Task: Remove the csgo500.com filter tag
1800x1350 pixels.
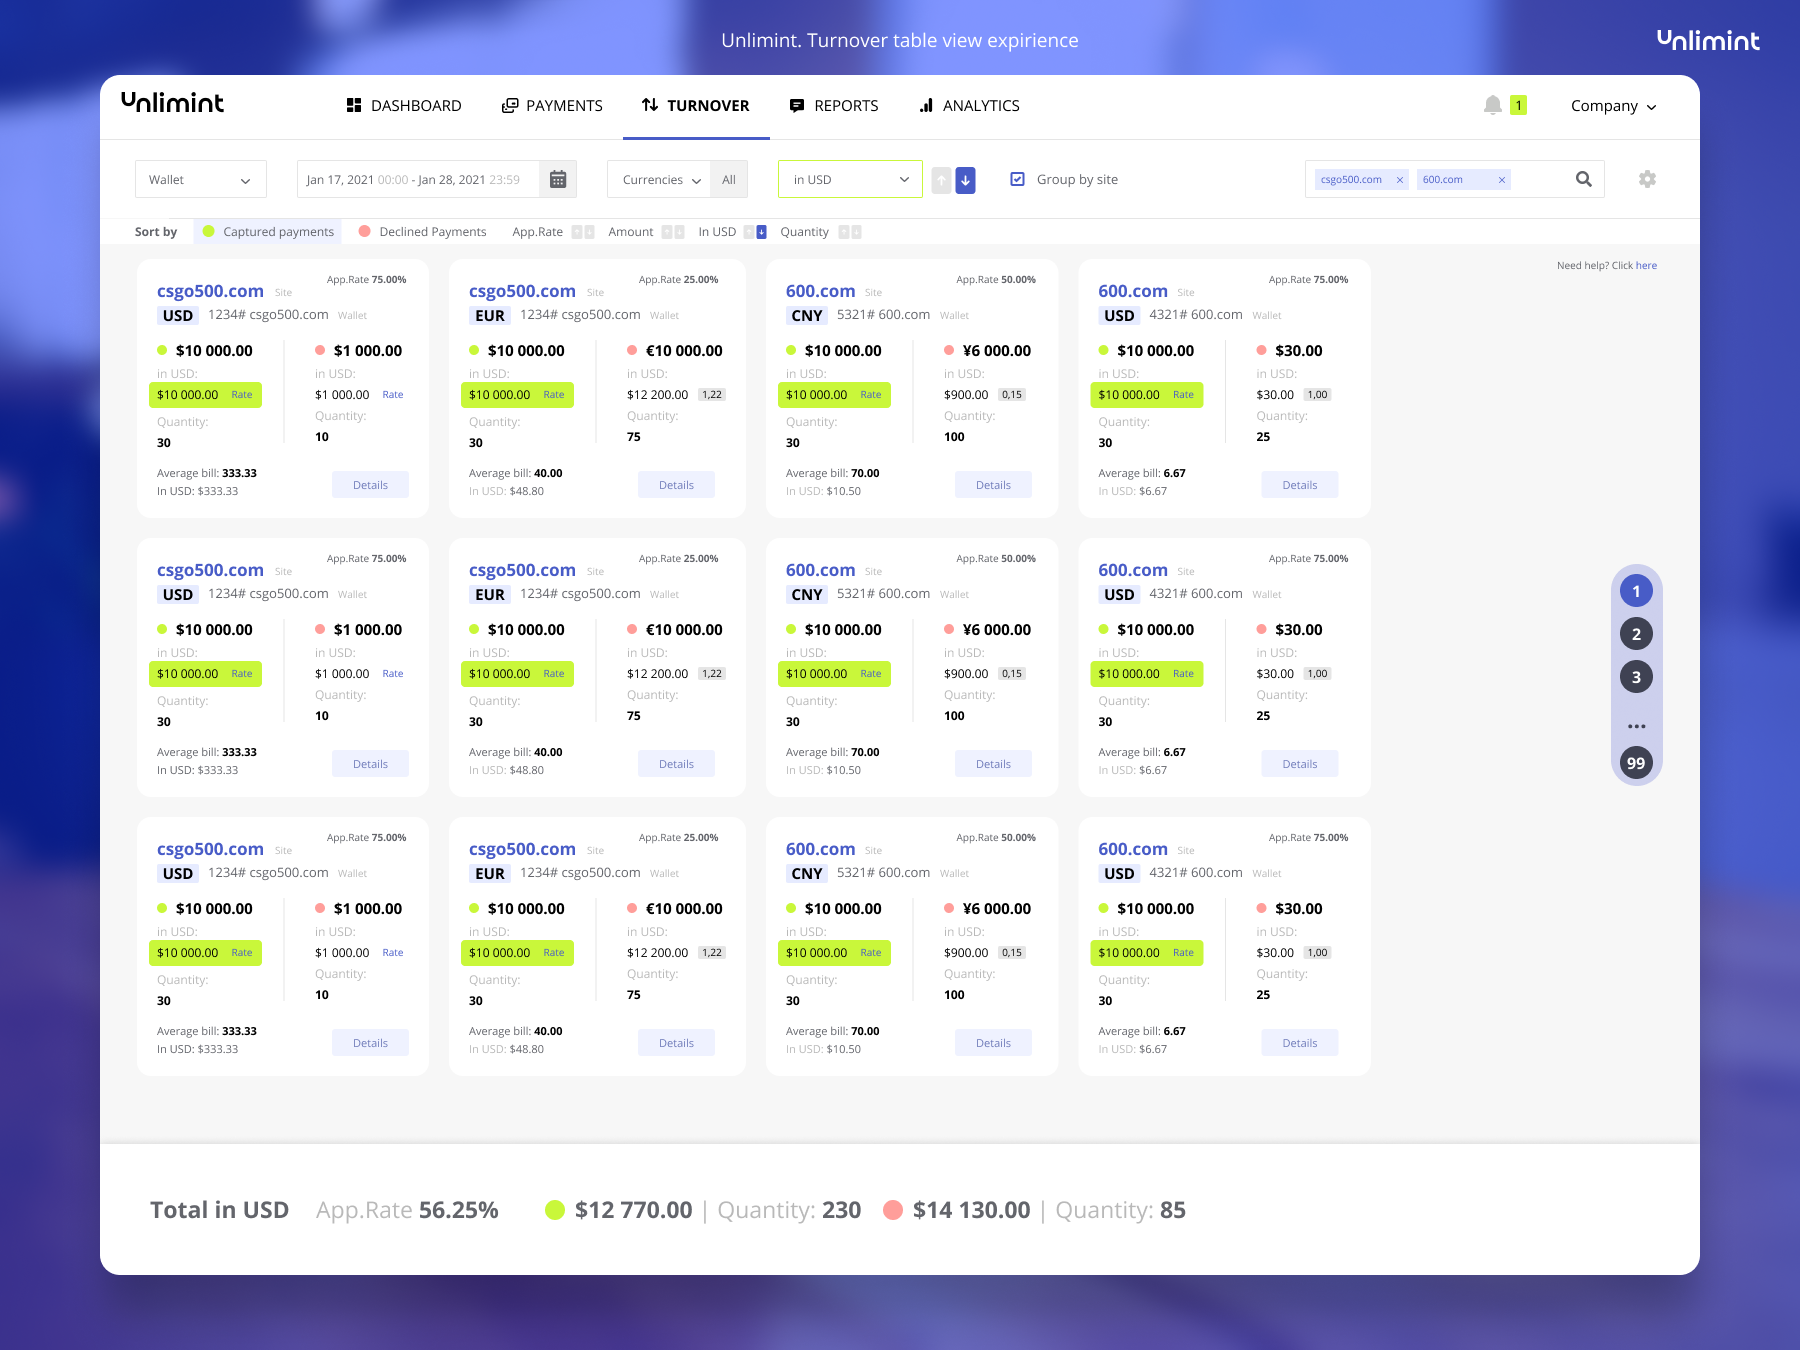Action: [x=1400, y=180]
